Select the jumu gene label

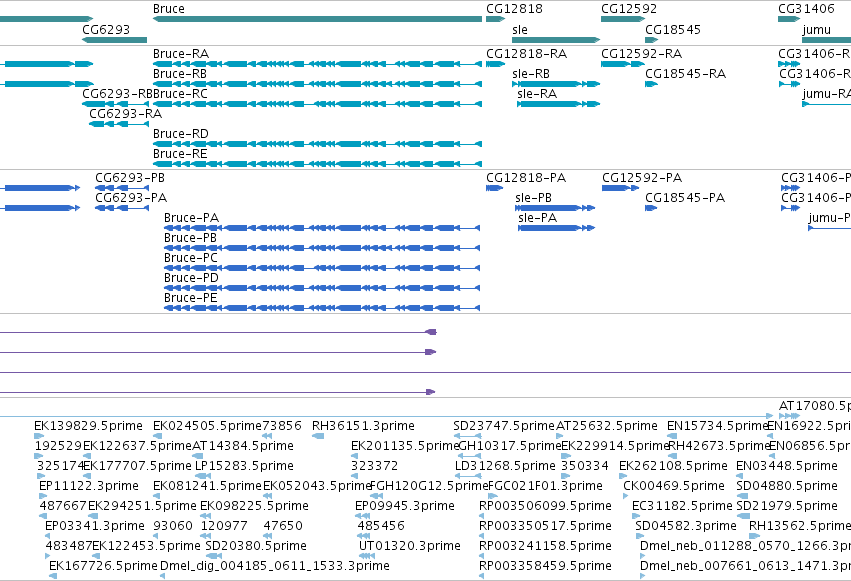point(816,29)
